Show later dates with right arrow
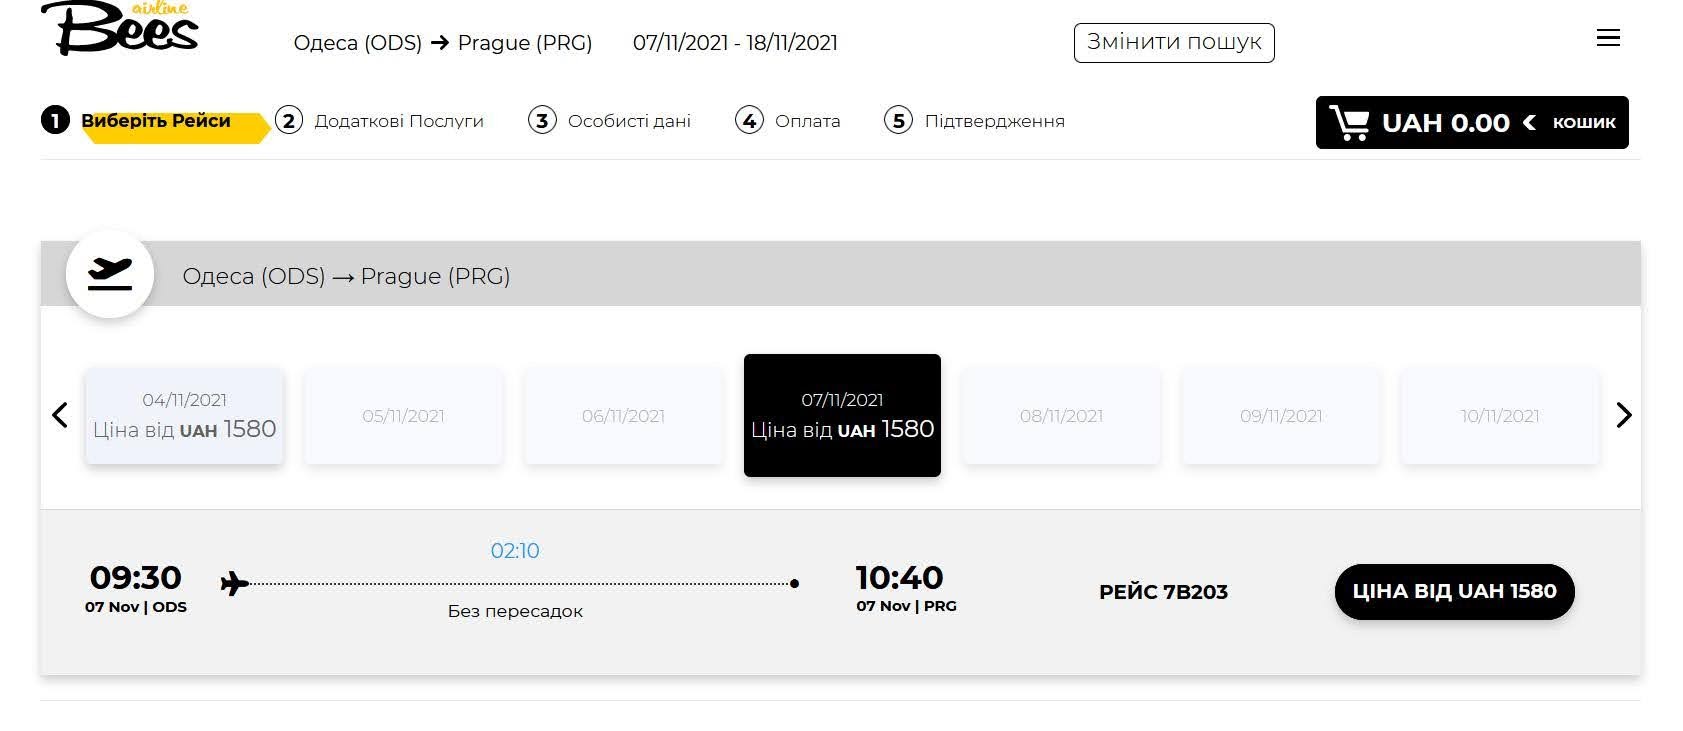Image resolution: width=1683 pixels, height=731 pixels. point(1623,415)
